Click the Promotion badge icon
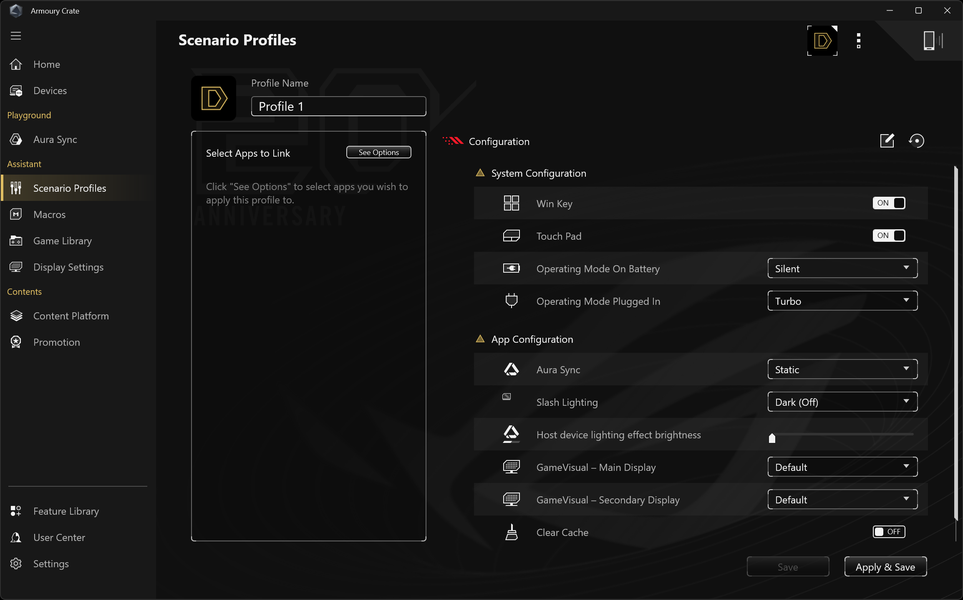The image size is (963, 600). pyautogui.click(x=16, y=342)
